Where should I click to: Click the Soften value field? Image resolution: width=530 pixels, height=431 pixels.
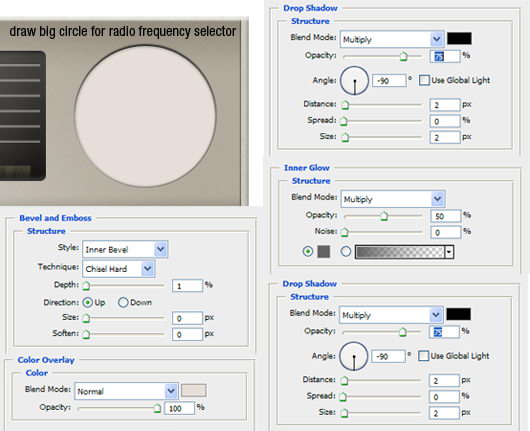[187, 334]
